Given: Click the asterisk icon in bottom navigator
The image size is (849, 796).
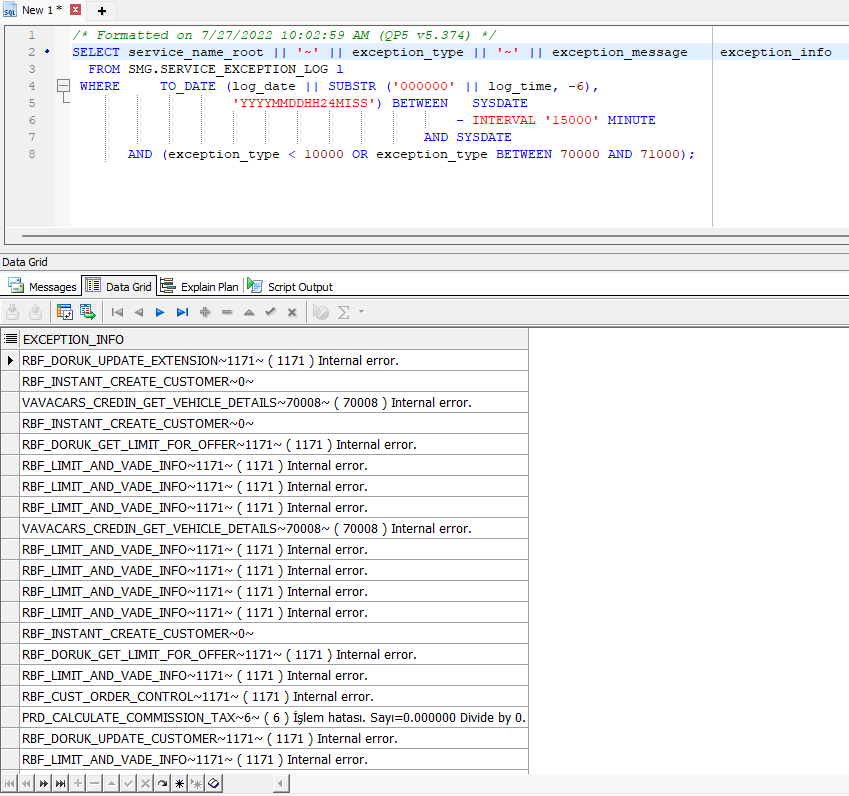Looking at the screenshot, I should 180,783.
